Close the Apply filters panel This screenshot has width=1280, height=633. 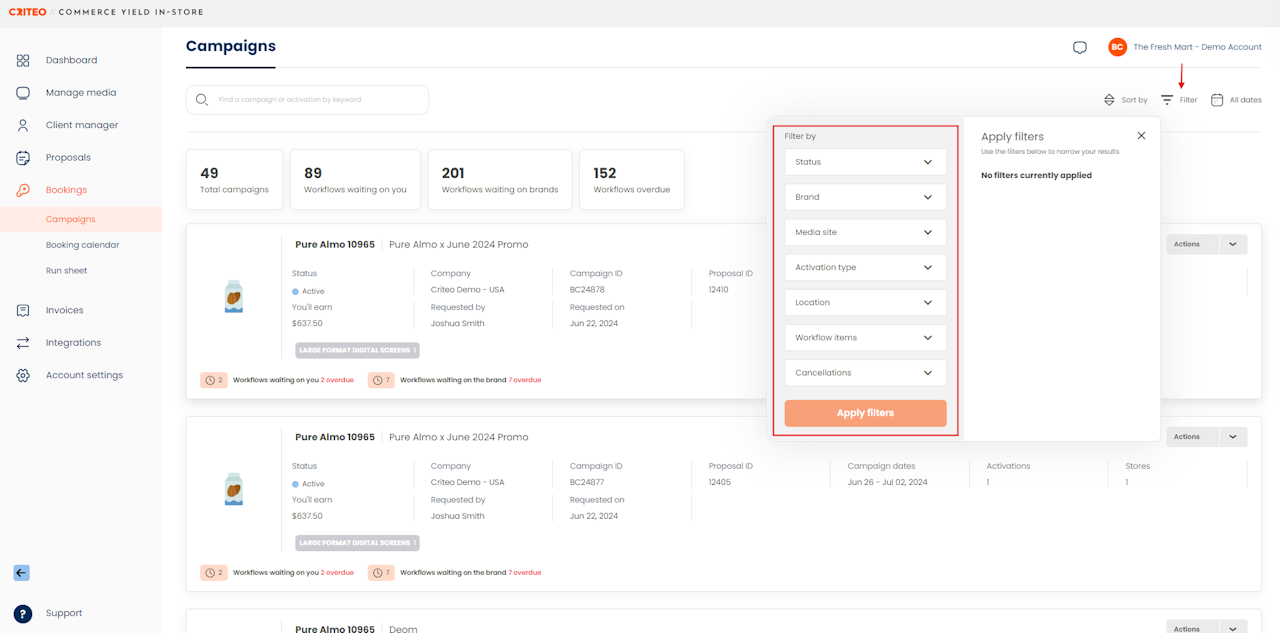(x=1142, y=135)
